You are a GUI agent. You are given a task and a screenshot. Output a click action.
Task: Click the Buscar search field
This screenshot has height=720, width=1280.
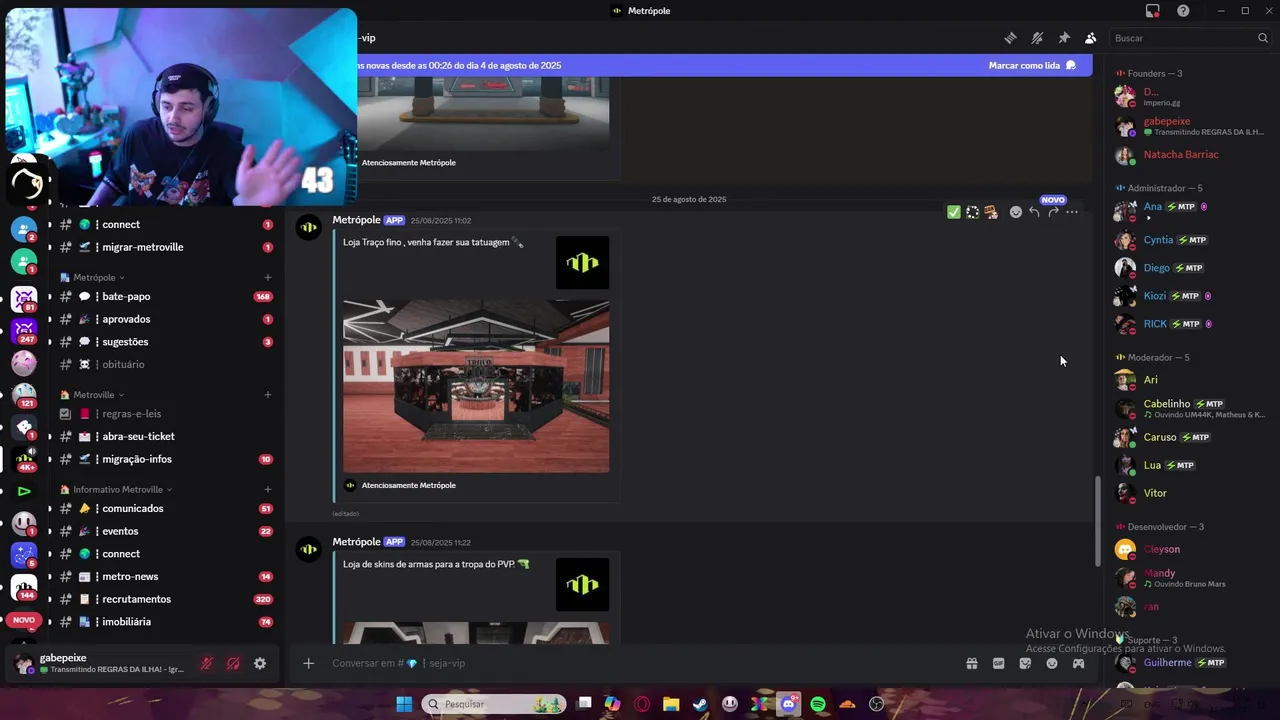(1190, 38)
